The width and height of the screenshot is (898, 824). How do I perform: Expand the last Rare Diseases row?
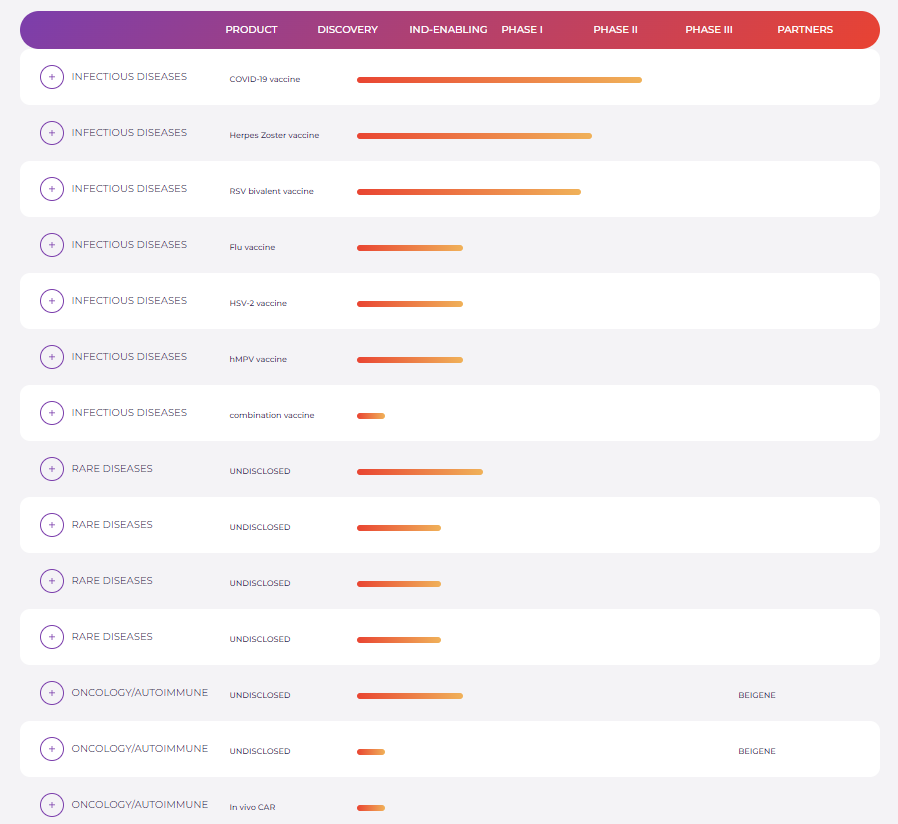(52, 637)
